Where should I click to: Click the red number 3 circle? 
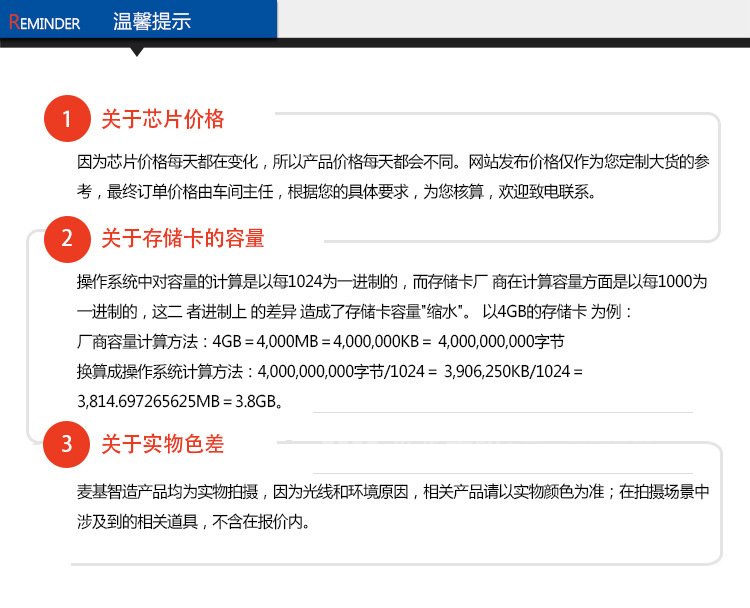(x=66, y=444)
